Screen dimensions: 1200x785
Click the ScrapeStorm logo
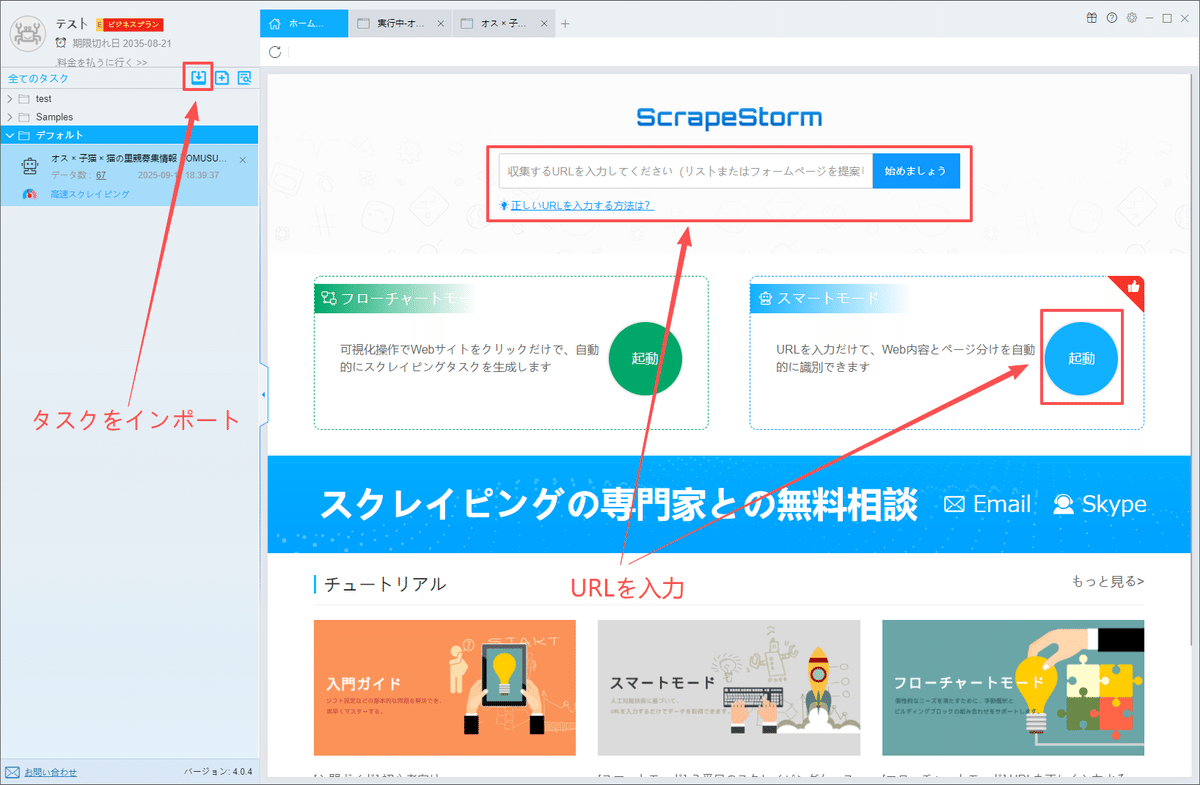pos(729,118)
